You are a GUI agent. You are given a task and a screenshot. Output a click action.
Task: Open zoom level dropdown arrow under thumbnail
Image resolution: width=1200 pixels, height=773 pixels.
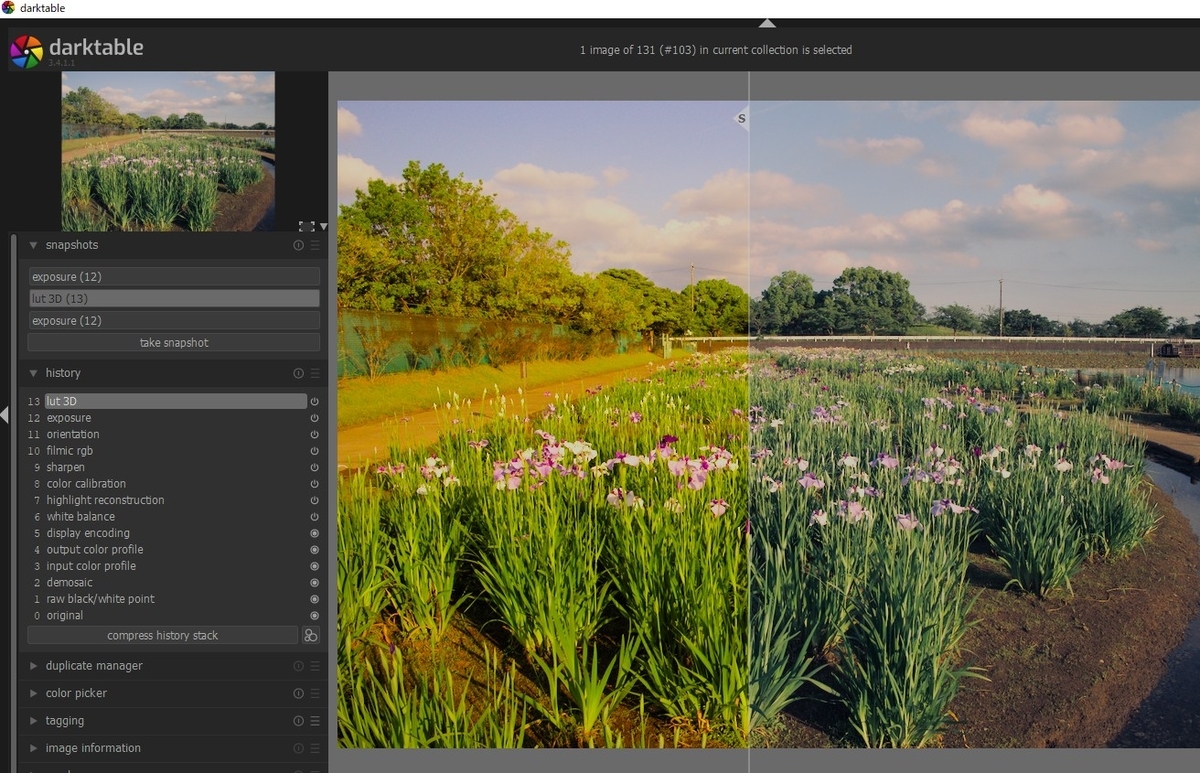323,227
